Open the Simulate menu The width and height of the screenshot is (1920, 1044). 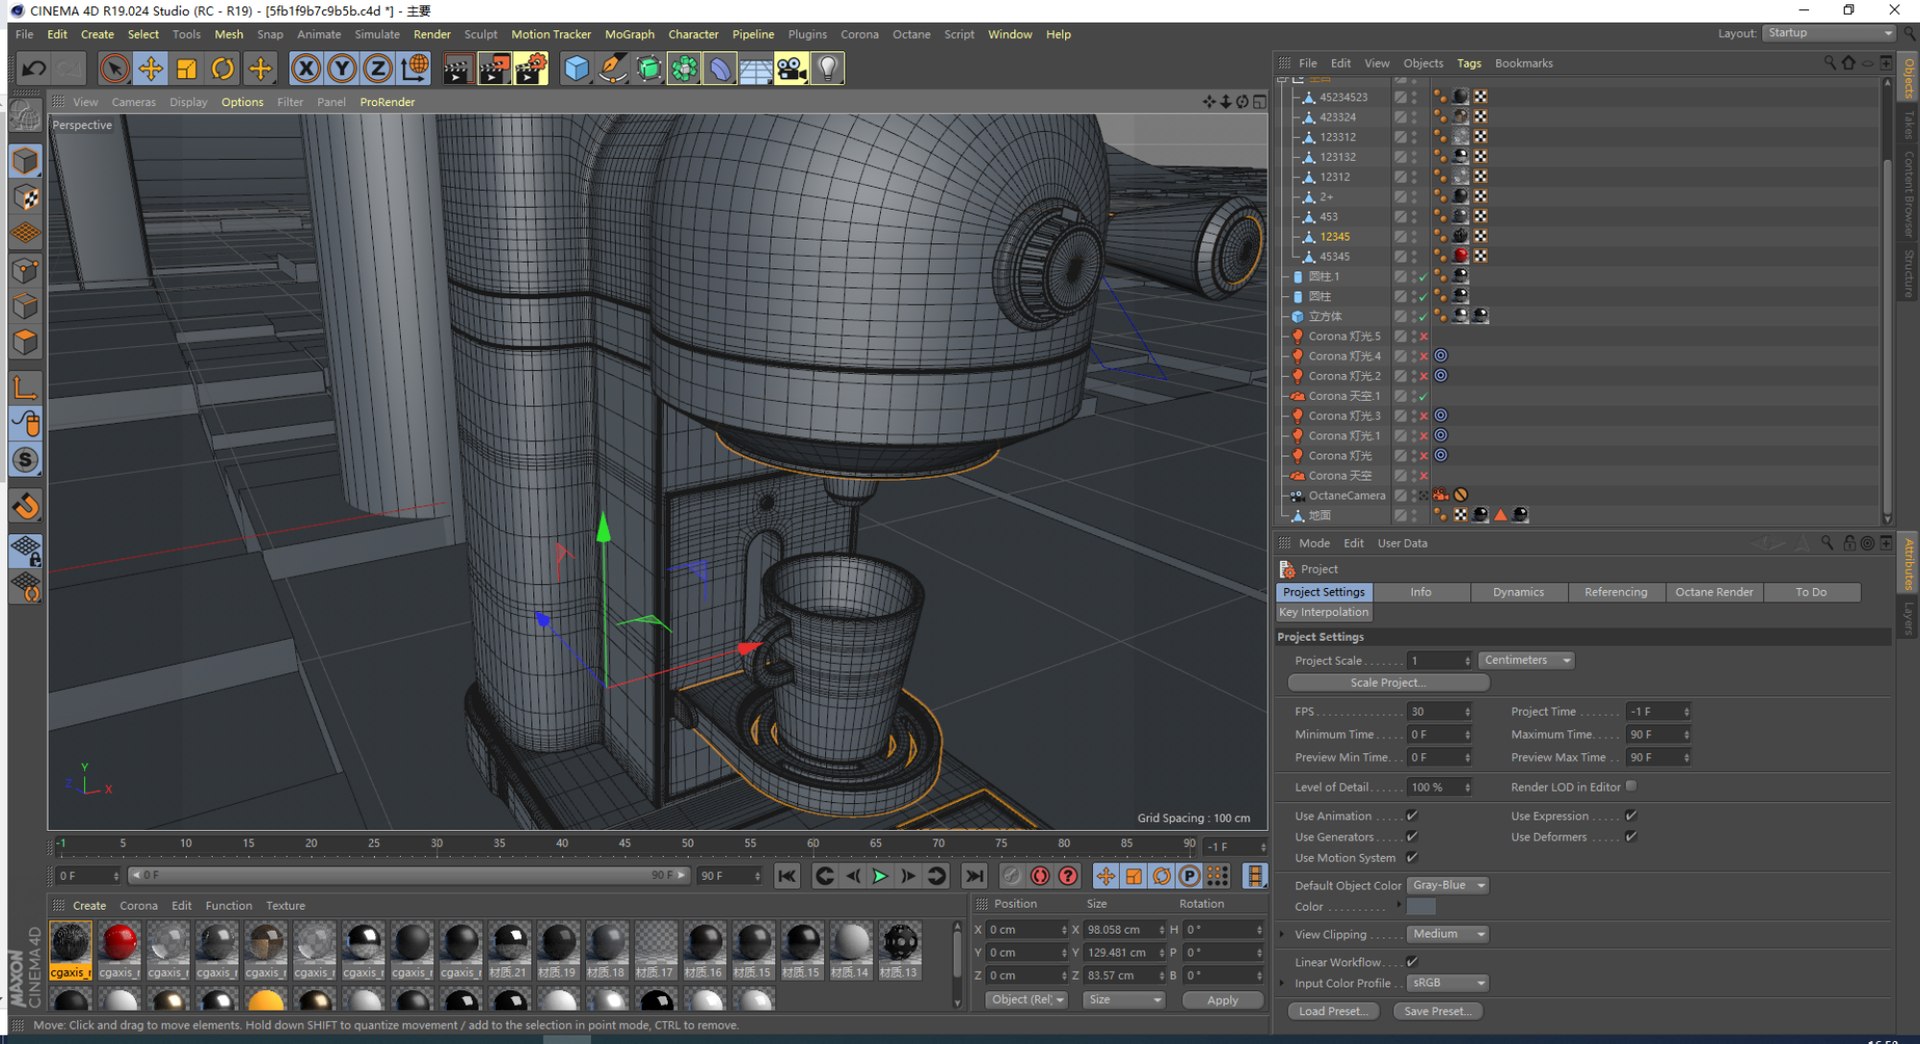377,34
